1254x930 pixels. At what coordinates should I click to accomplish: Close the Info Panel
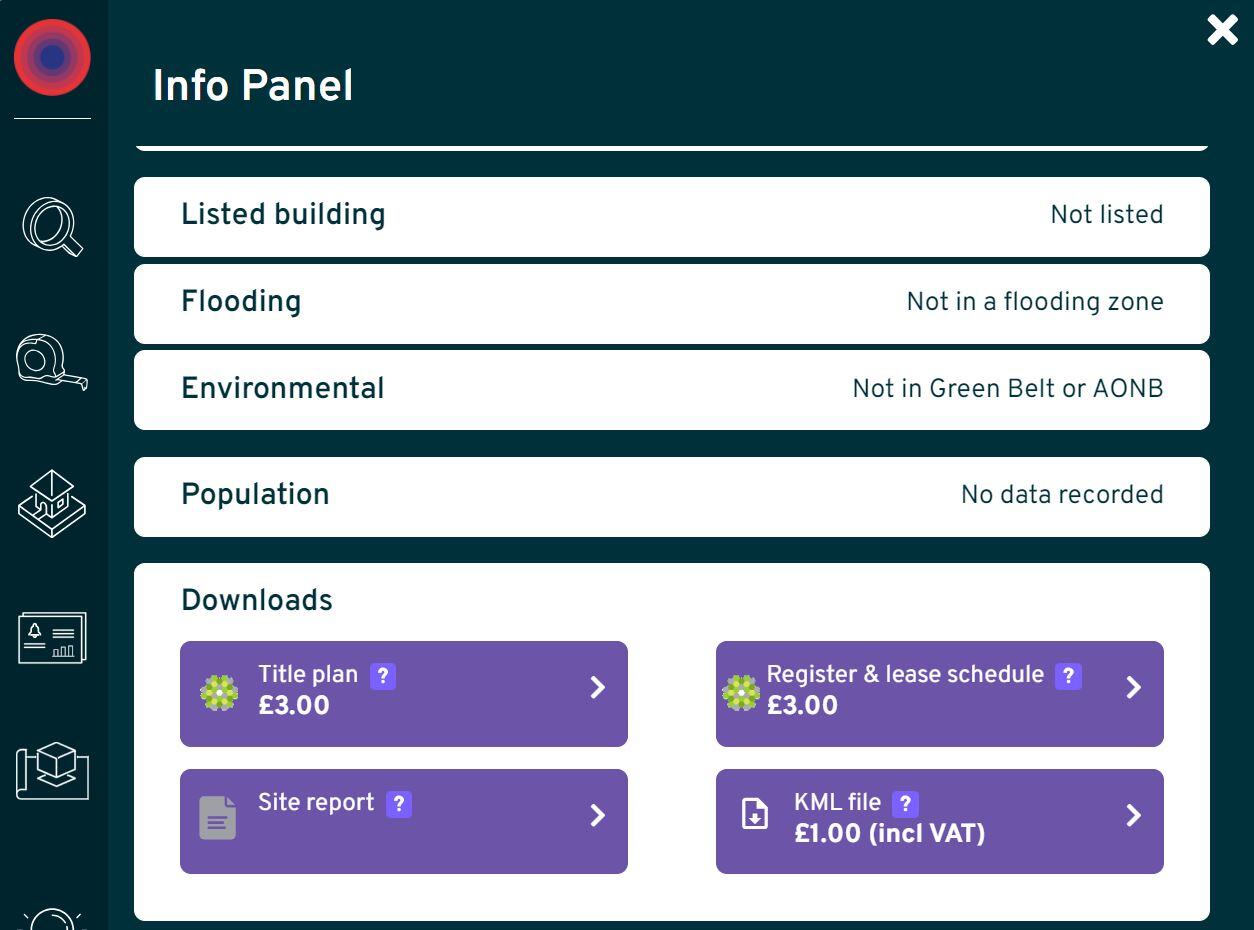1221,30
